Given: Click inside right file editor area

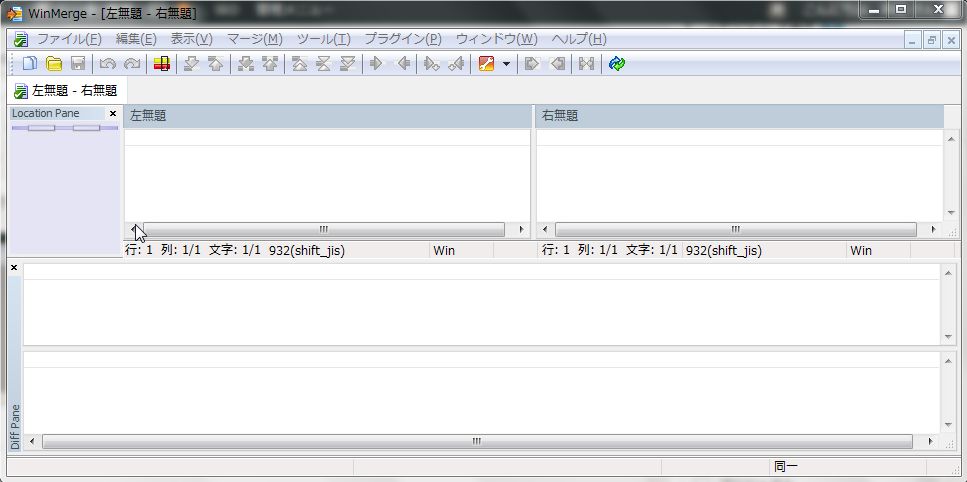Looking at the screenshot, I should (739, 176).
